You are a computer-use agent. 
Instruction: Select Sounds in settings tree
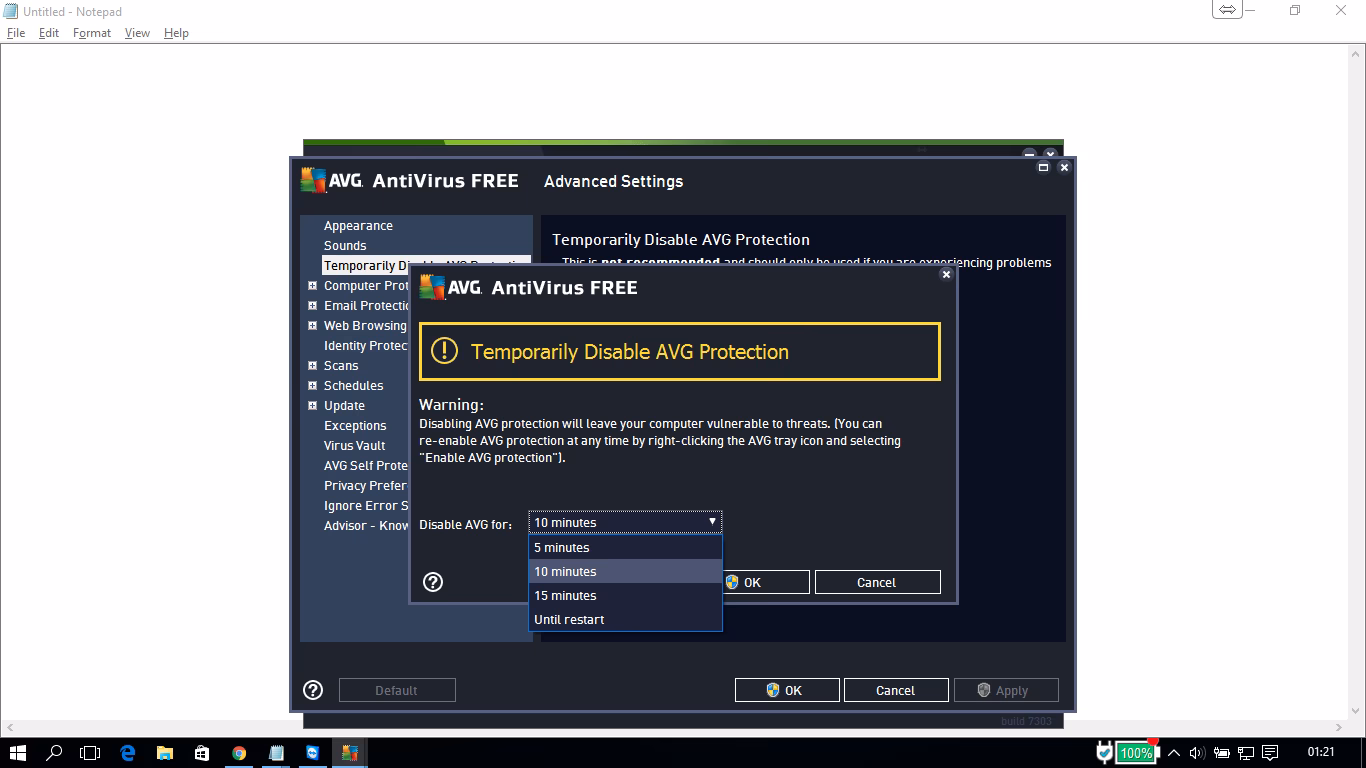[345, 246]
